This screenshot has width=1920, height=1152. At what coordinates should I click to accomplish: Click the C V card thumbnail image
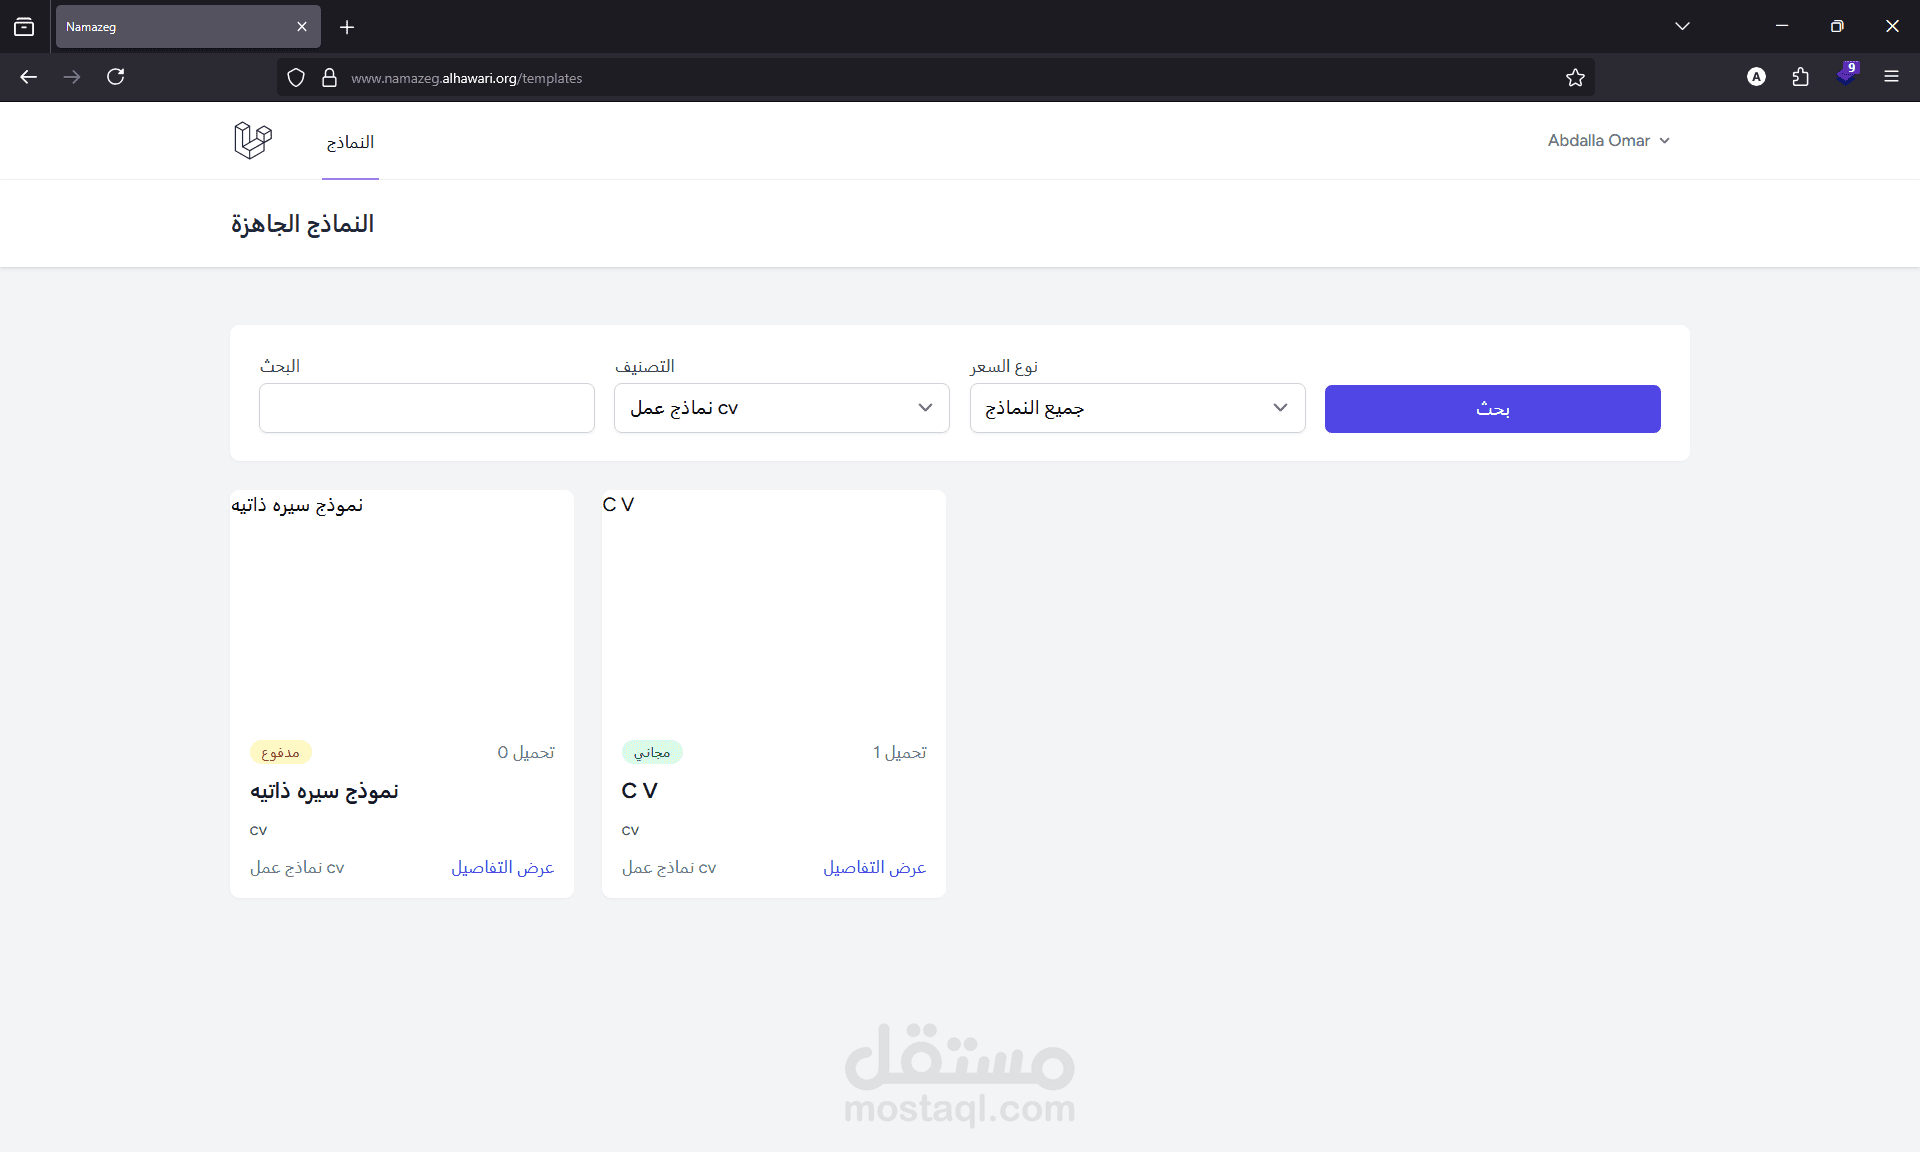(x=774, y=606)
